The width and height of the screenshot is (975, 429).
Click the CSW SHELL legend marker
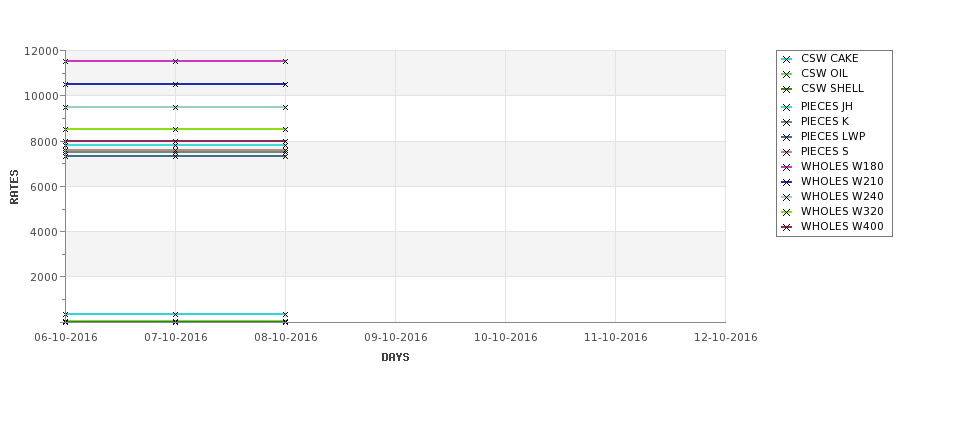[787, 90]
